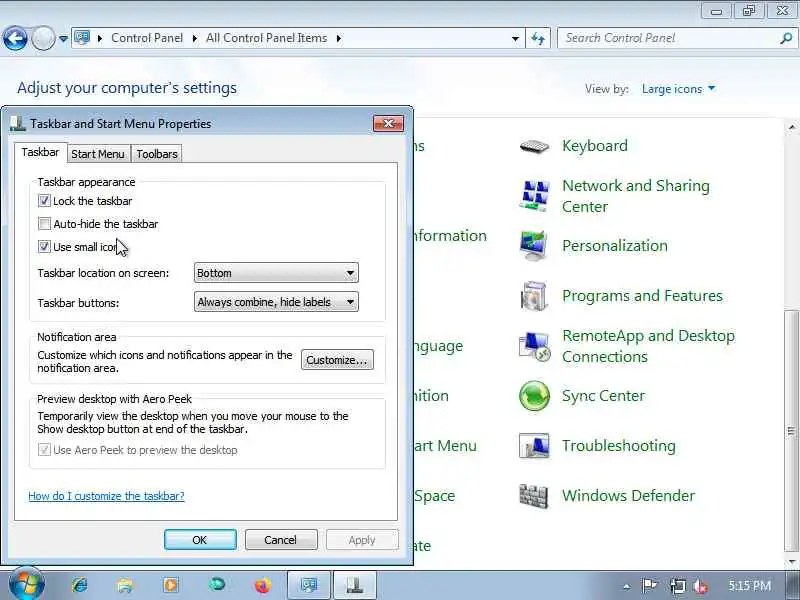Click the search magnifier icon
Viewport: 800px width, 600px height.
[x=786, y=38]
